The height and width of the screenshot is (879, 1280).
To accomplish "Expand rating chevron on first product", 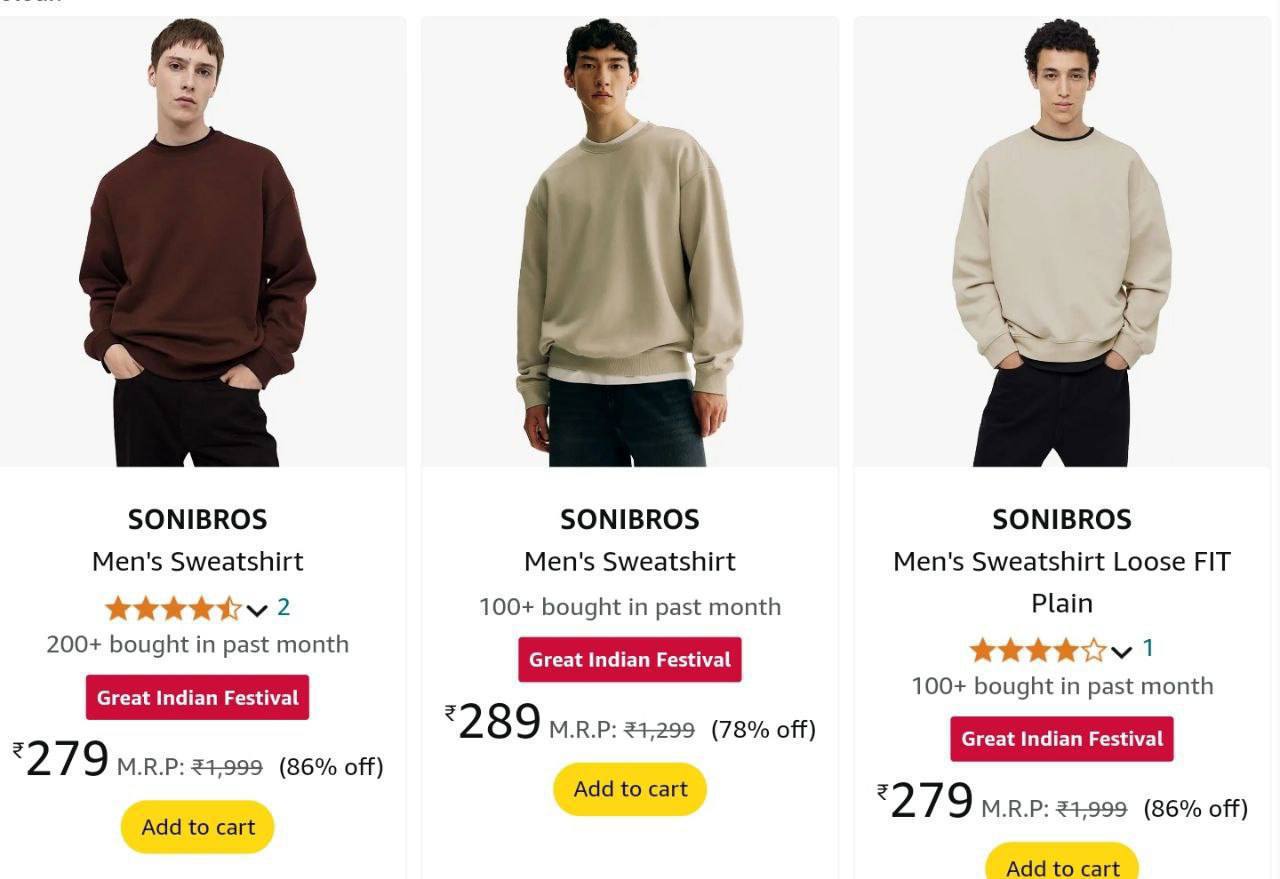I will (x=257, y=610).
